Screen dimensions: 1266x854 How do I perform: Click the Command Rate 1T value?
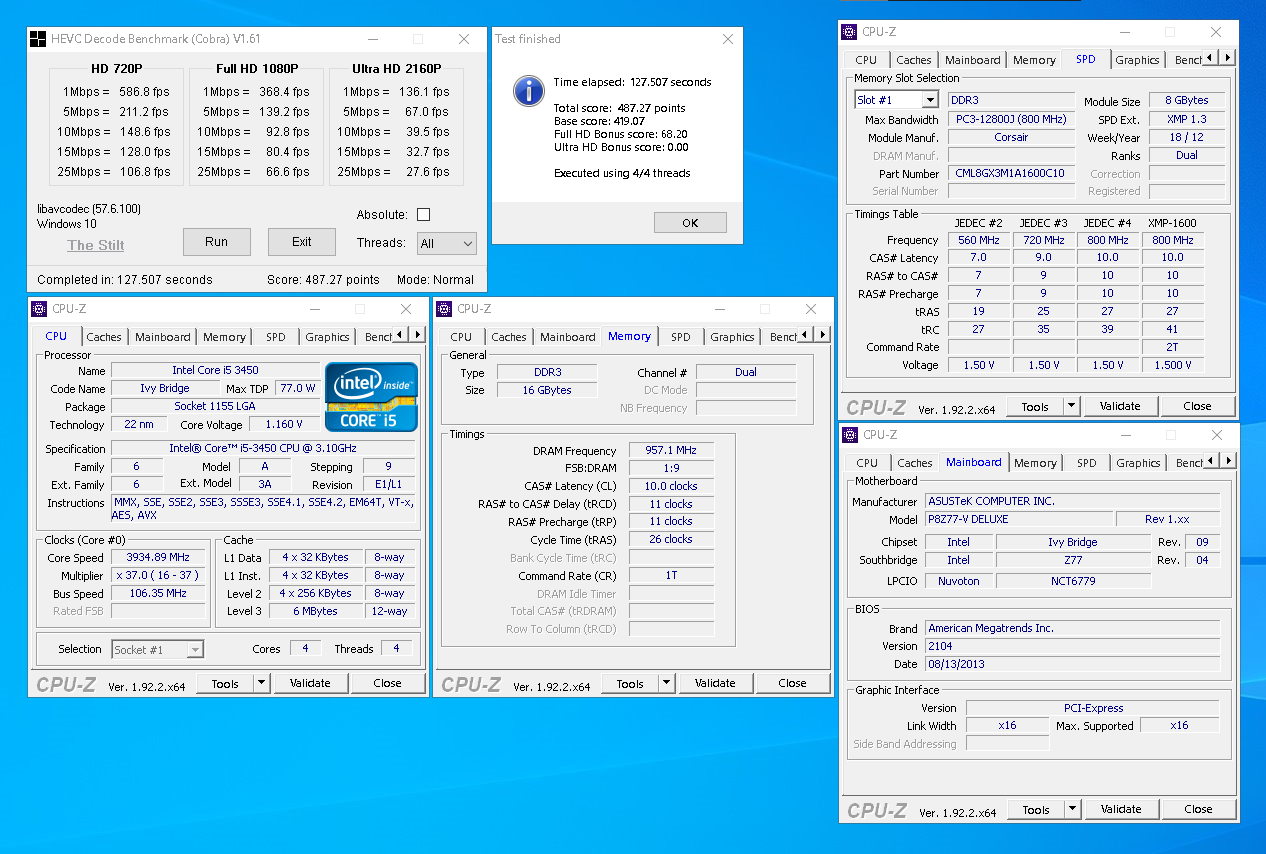671,576
